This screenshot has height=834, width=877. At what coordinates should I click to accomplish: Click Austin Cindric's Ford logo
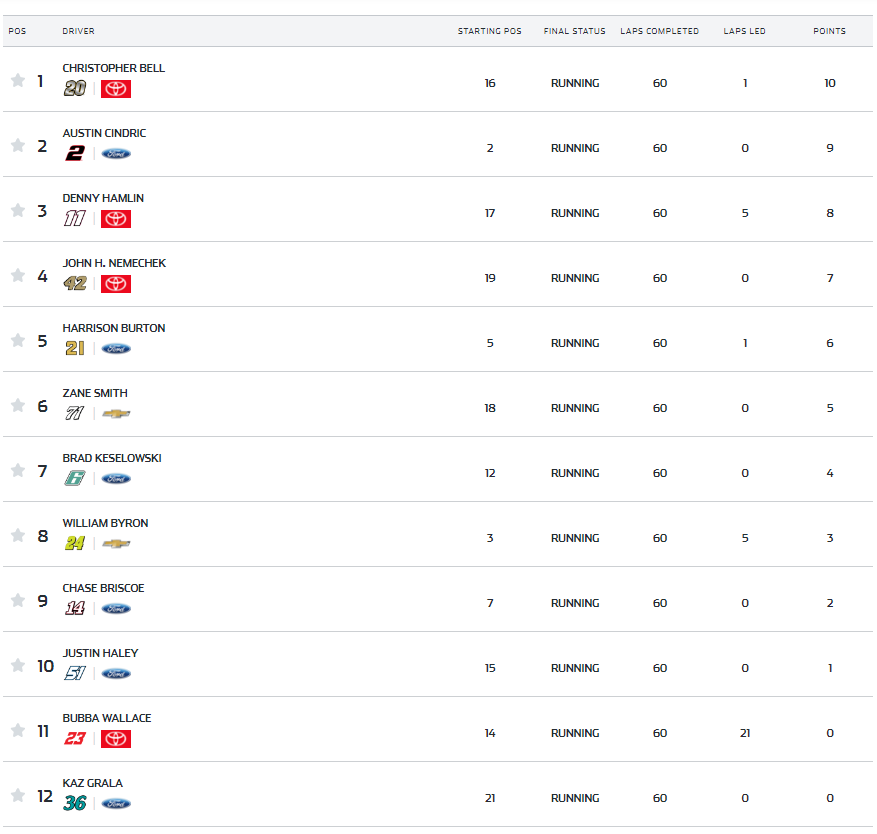pyautogui.click(x=116, y=154)
